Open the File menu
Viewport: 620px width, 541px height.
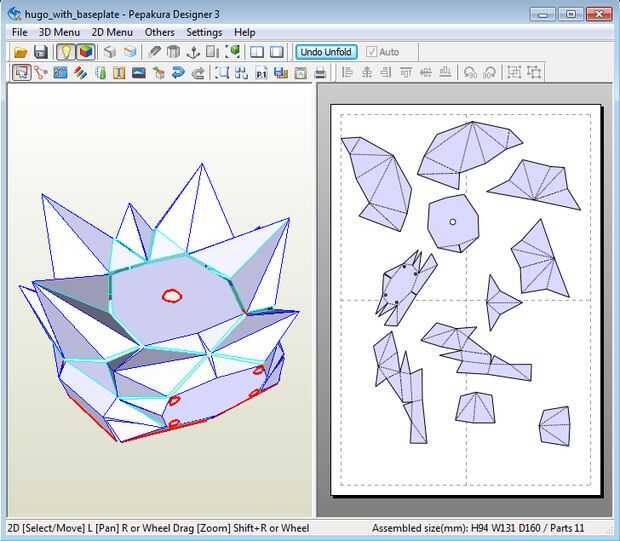19,32
